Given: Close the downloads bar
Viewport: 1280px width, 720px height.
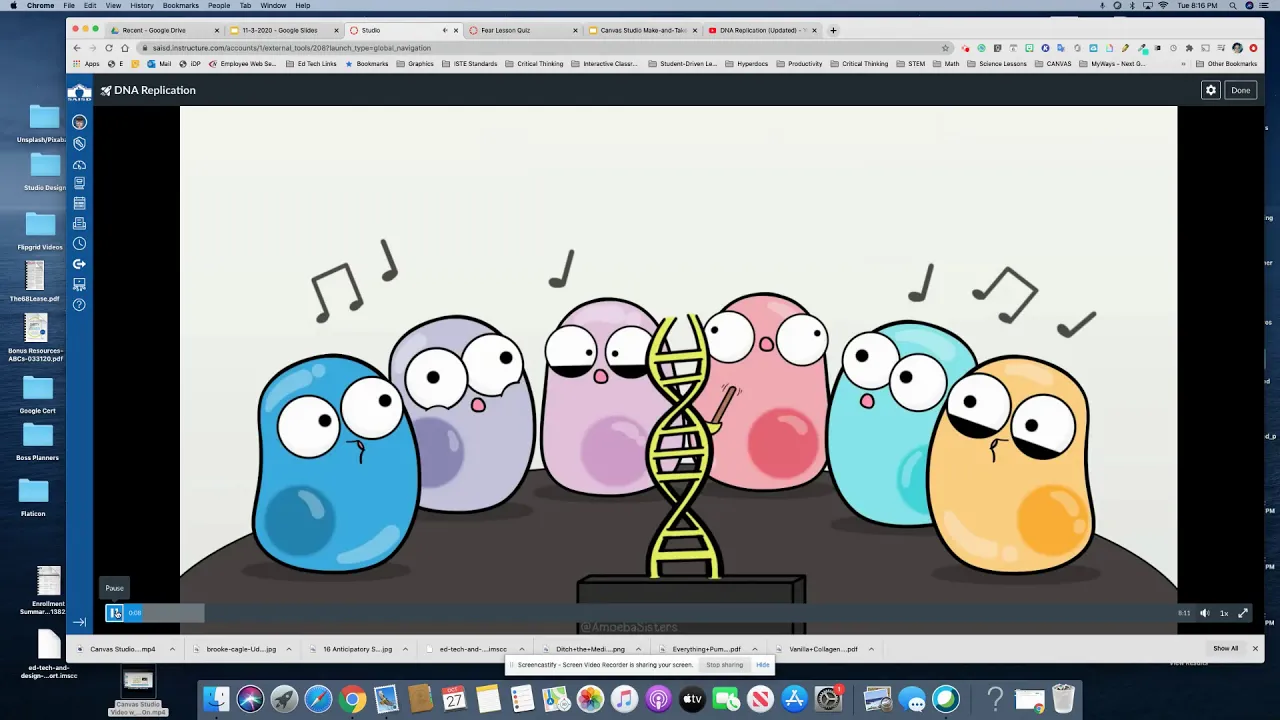Looking at the screenshot, I should [1255, 648].
